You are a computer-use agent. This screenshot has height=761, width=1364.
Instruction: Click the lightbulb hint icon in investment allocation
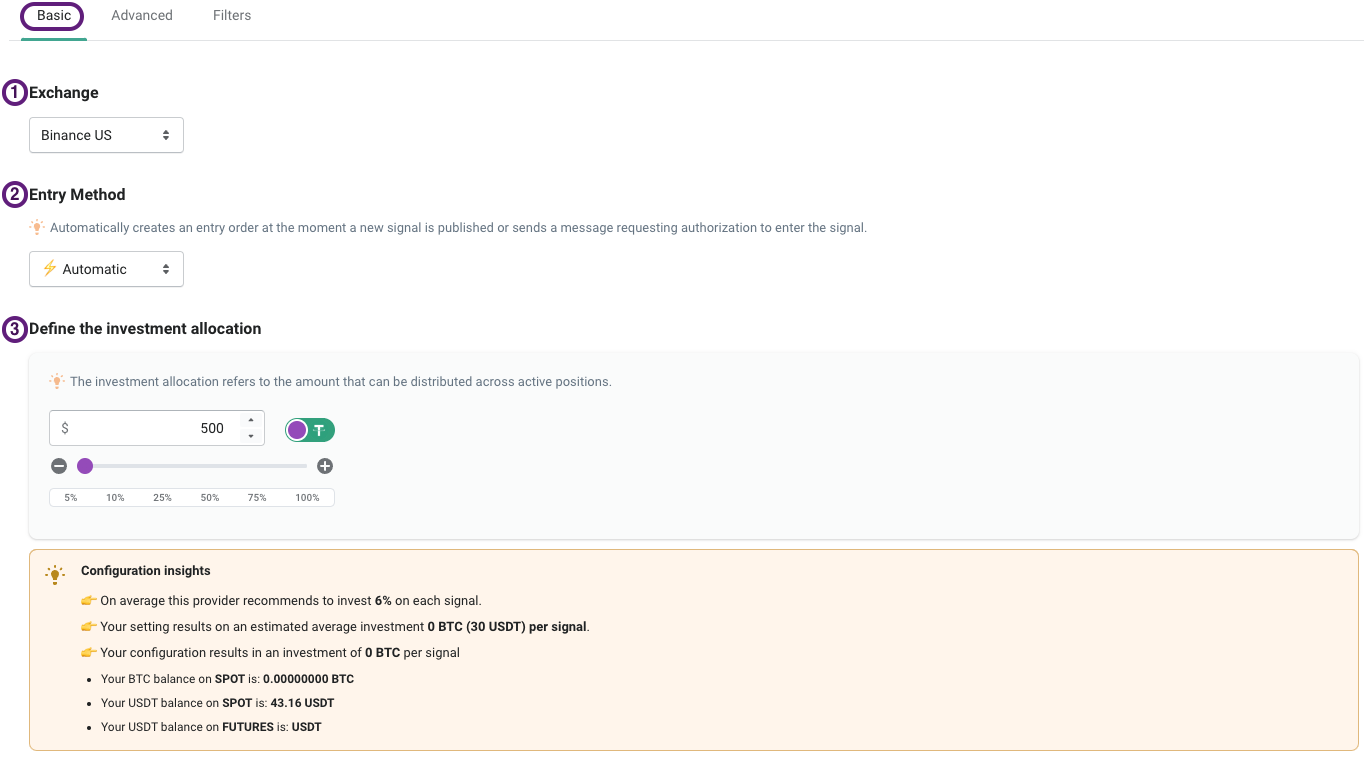point(57,381)
